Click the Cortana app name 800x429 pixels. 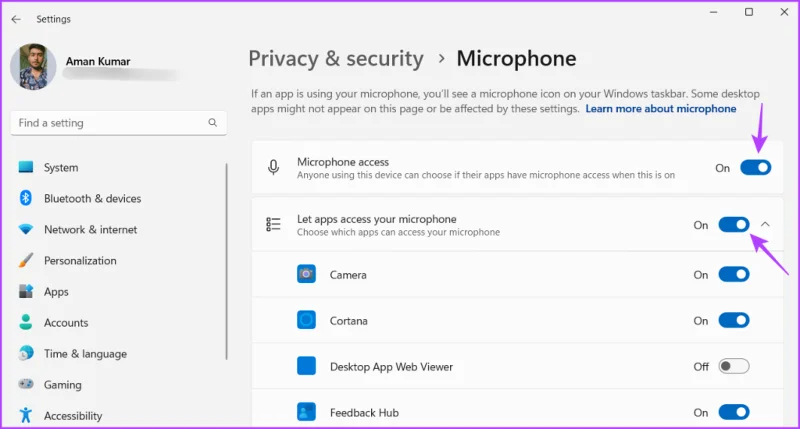348,321
